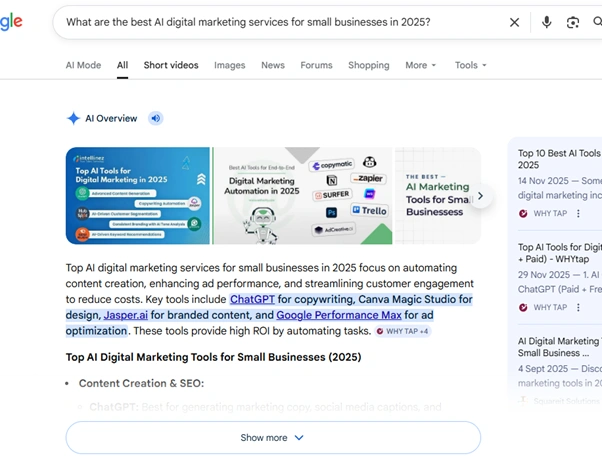Open the AI Mode tab
The height and width of the screenshot is (456, 602).
point(83,65)
